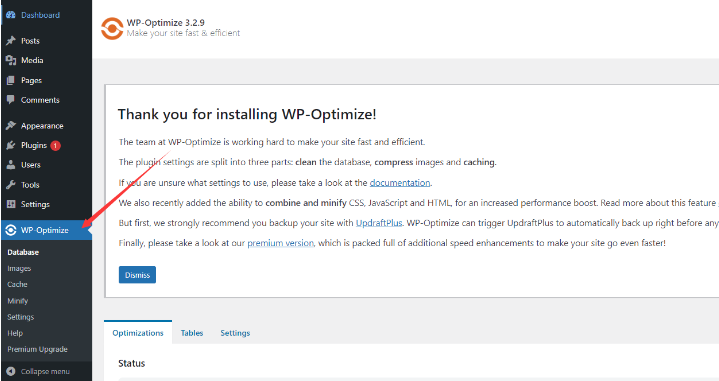Viewport: 719px width, 381px height.
Task: Click the Appearance paintbrush icon
Action: pyautogui.click(x=11, y=125)
